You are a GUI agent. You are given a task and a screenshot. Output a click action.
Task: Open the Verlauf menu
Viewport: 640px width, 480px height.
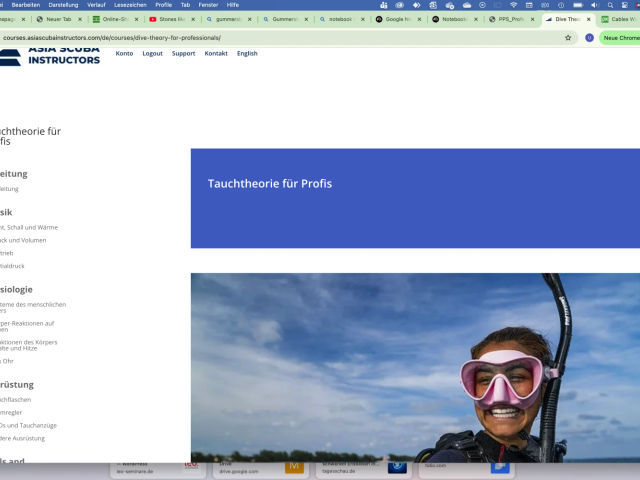pyautogui.click(x=96, y=5)
